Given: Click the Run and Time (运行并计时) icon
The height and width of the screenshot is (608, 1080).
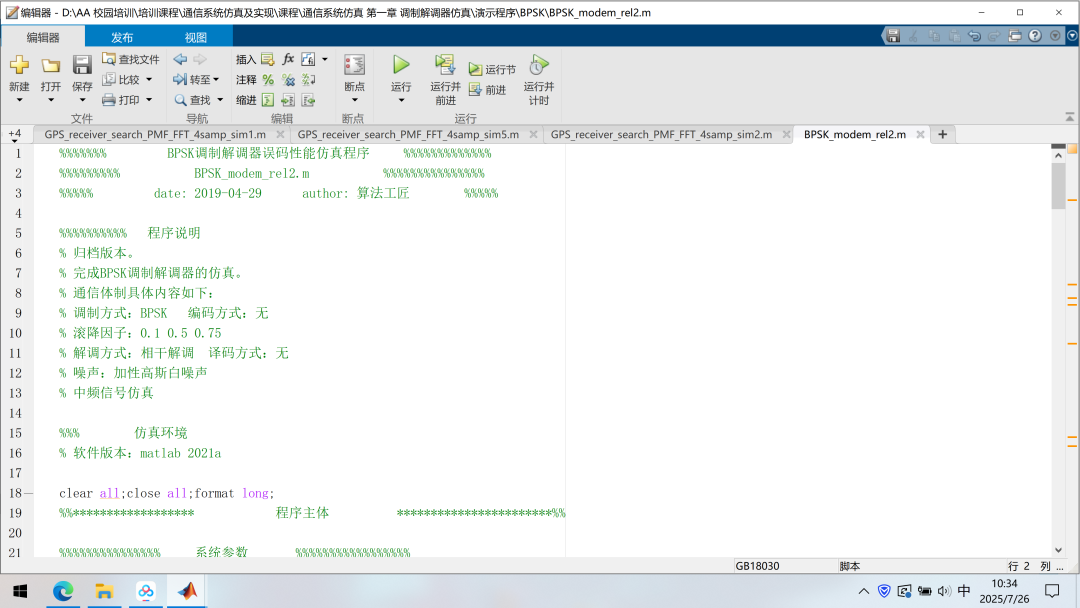Looking at the screenshot, I should [538, 66].
